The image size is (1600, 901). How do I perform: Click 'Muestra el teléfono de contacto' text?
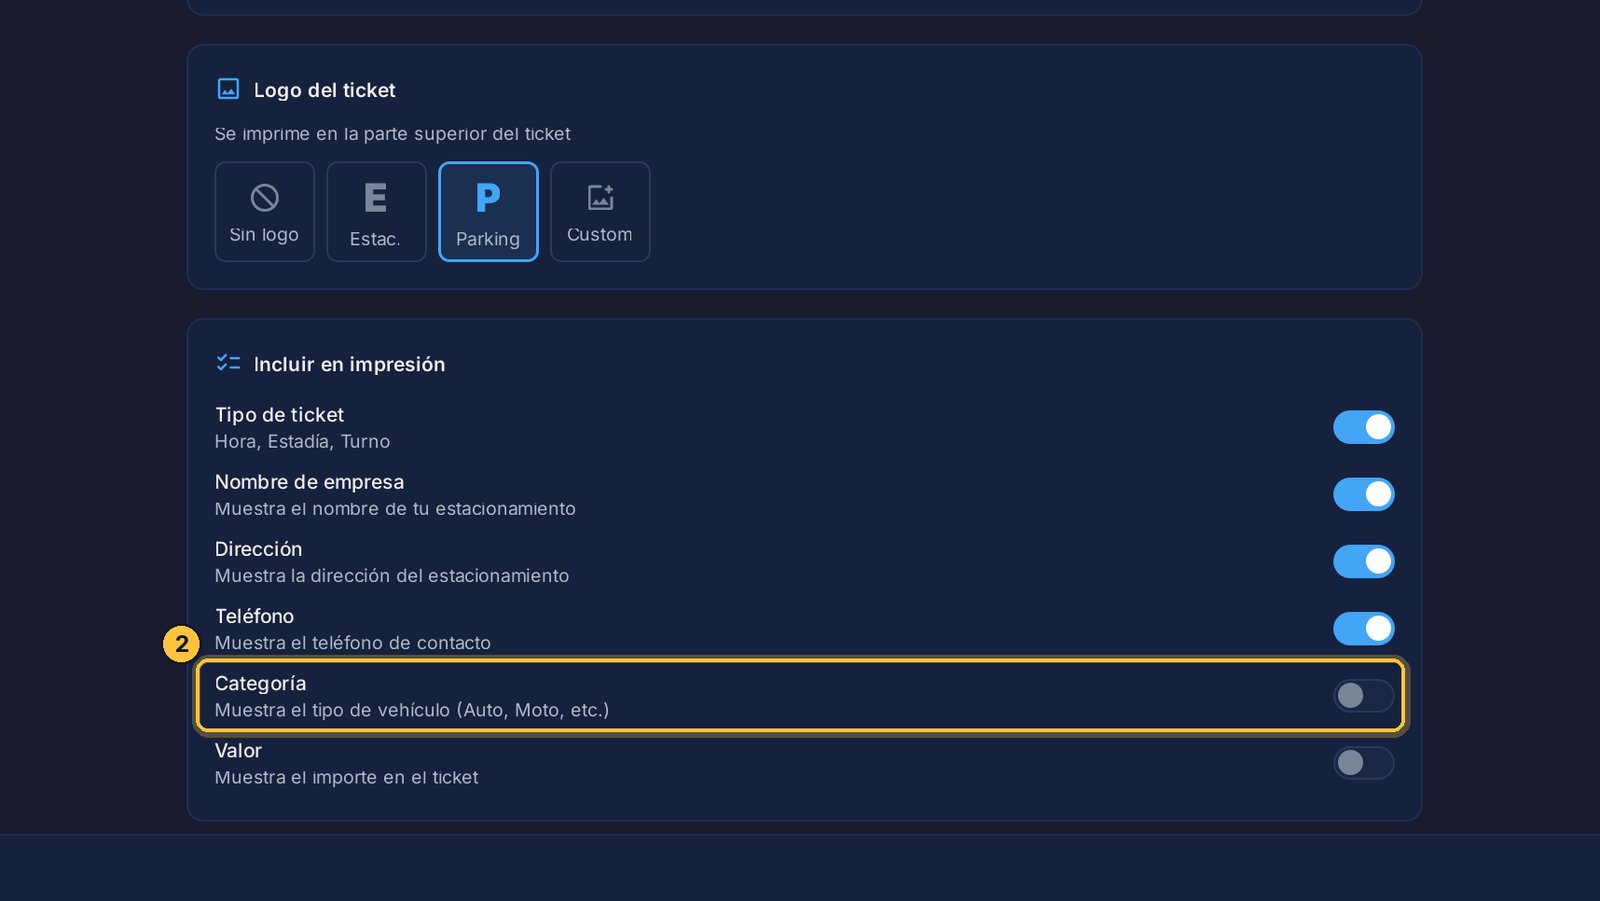[353, 642]
